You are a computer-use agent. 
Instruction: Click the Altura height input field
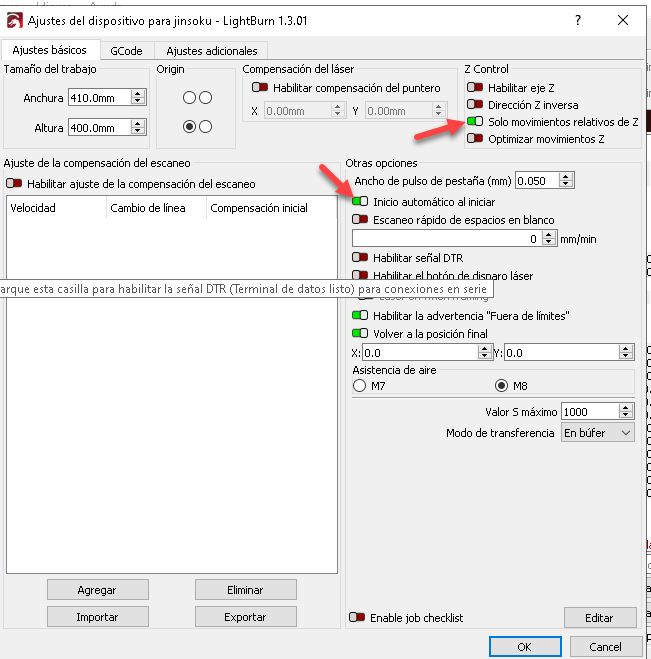click(x=99, y=127)
